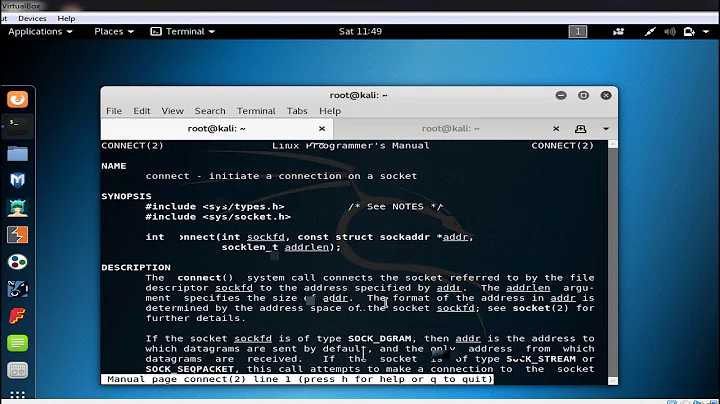Open the Terminal menu in menubar
Image resolution: width=720 pixels, height=404 pixels.
[256, 111]
